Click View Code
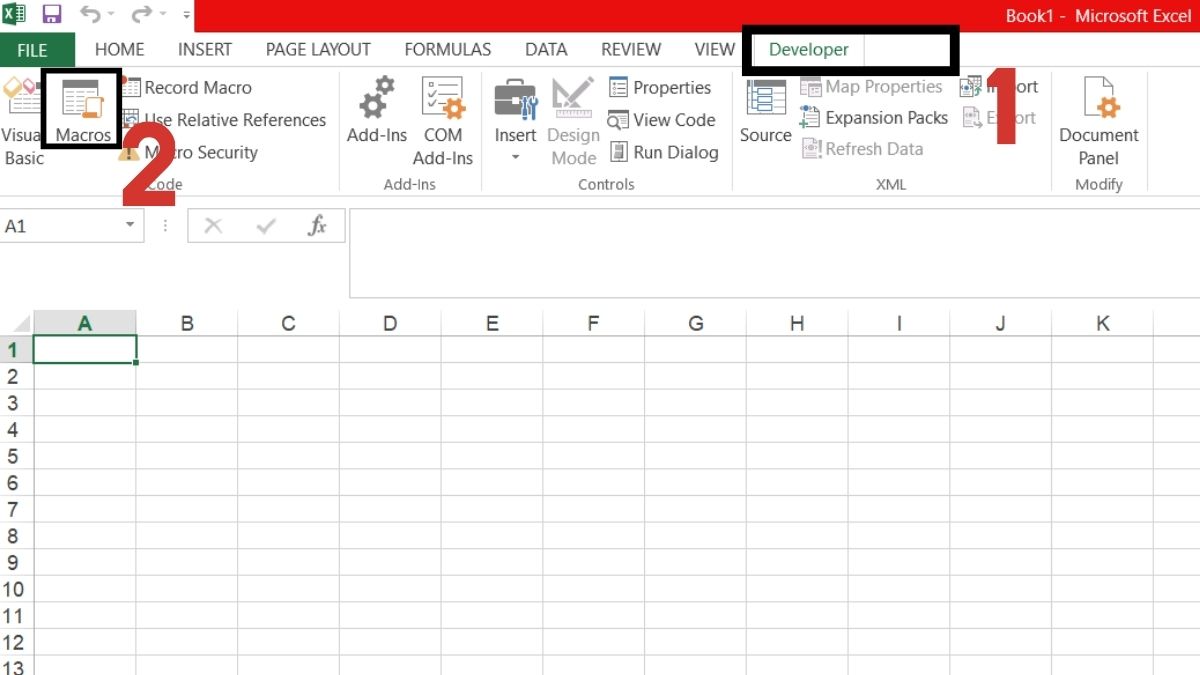 [662, 120]
